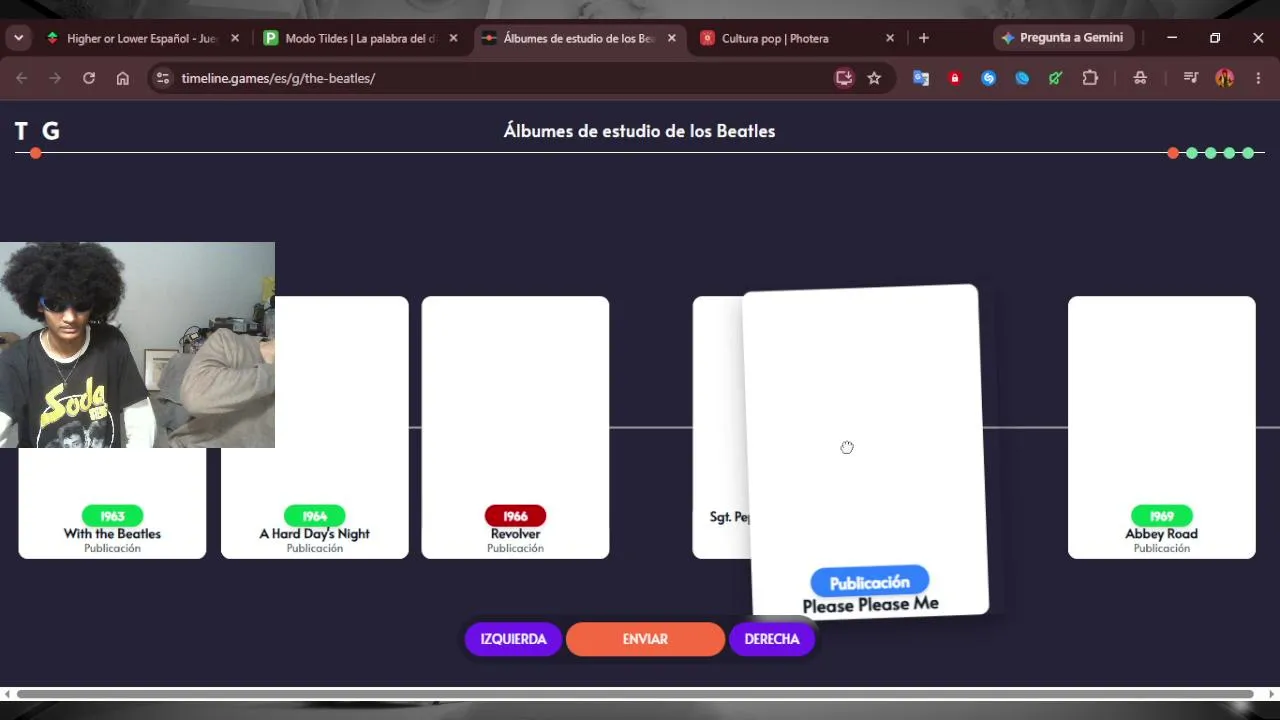The height and width of the screenshot is (720, 1280).
Task: Open the media controls playlist icon
Action: pyautogui.click(x=1190, y=78)
